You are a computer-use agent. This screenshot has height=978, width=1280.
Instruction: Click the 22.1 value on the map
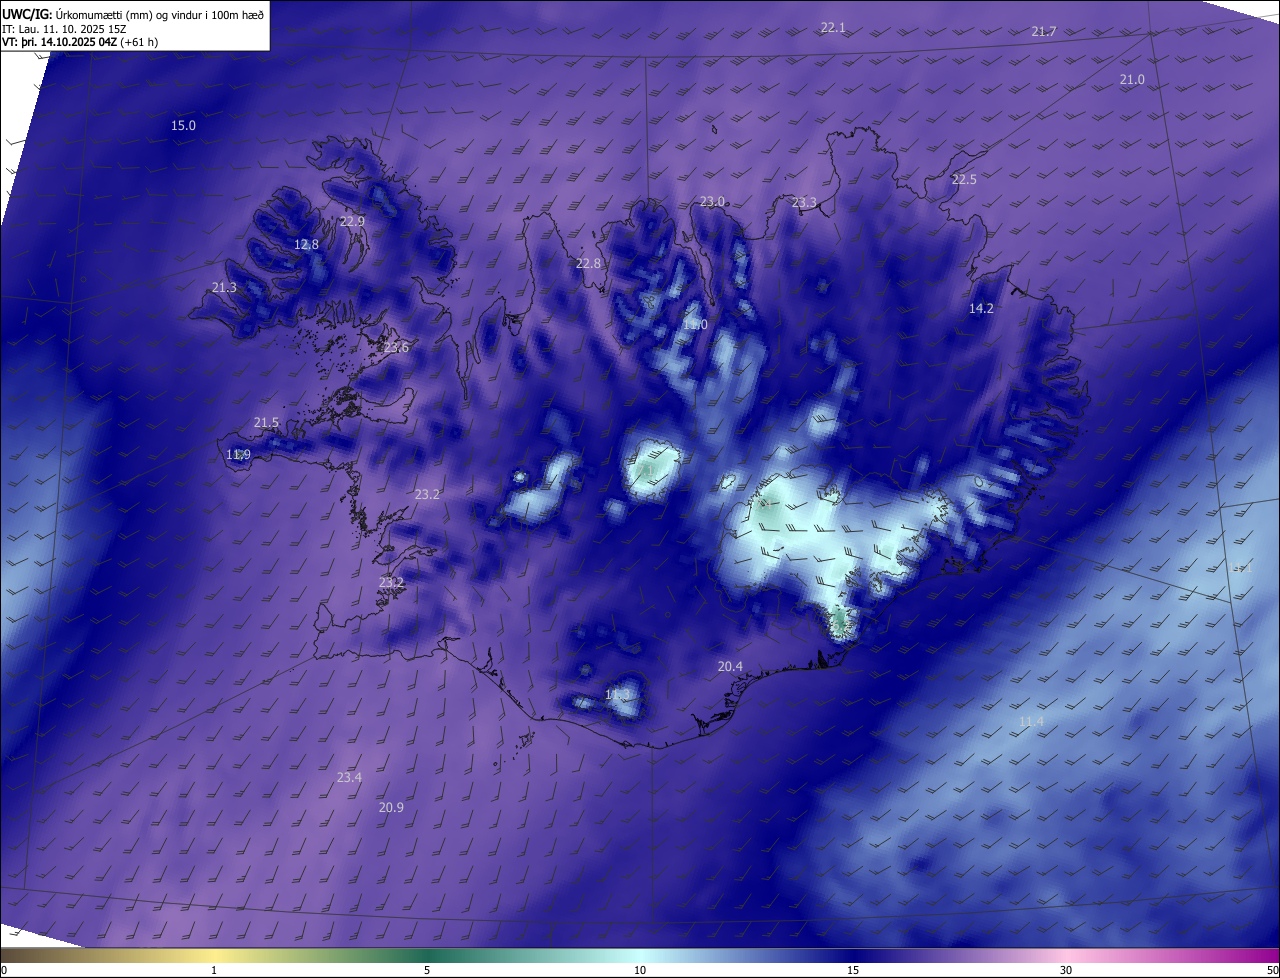(833, 28)
